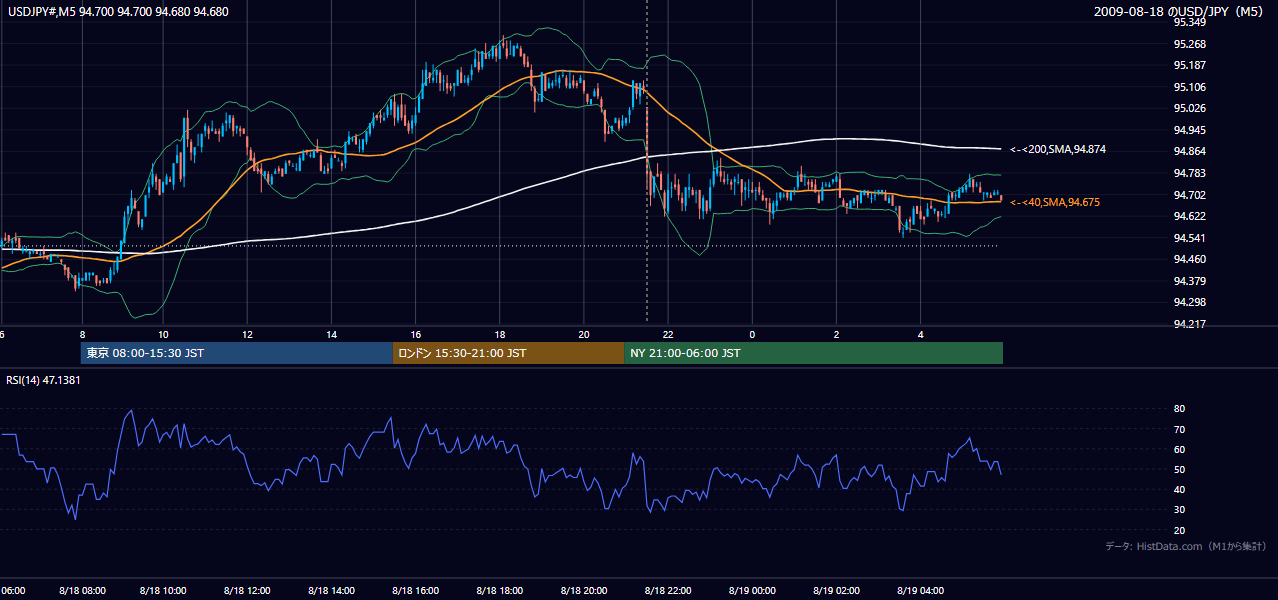
Task: Click the 8/18 20:00 time axis label
Action: (x=585, y=591)
